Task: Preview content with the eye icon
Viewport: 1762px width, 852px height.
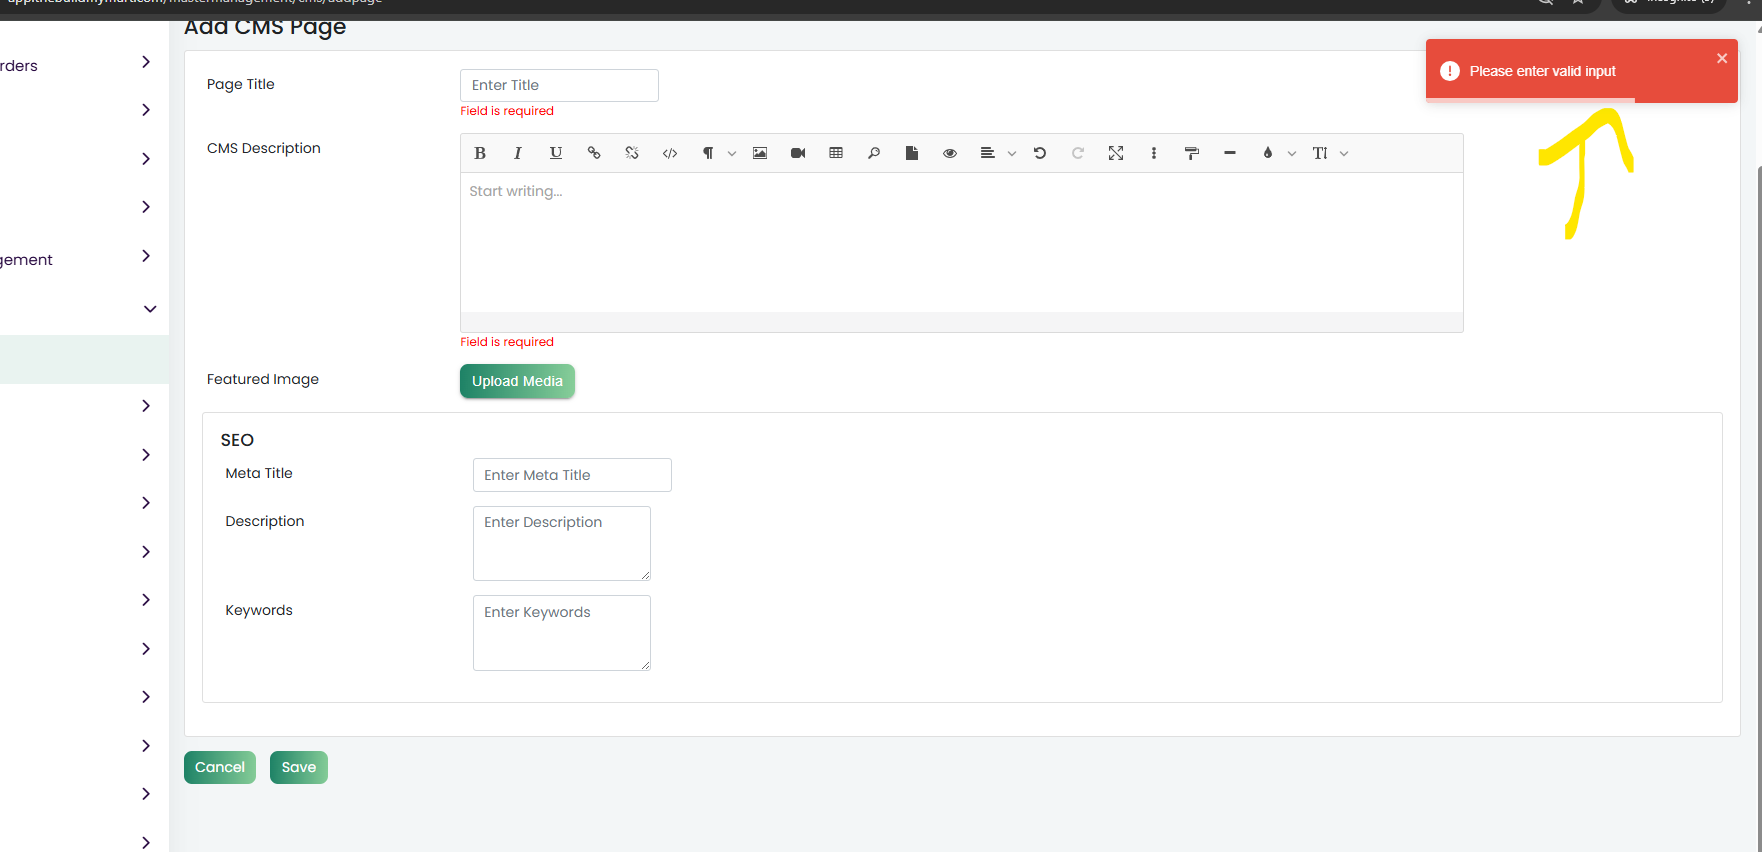Action: (x=950, y=153)
